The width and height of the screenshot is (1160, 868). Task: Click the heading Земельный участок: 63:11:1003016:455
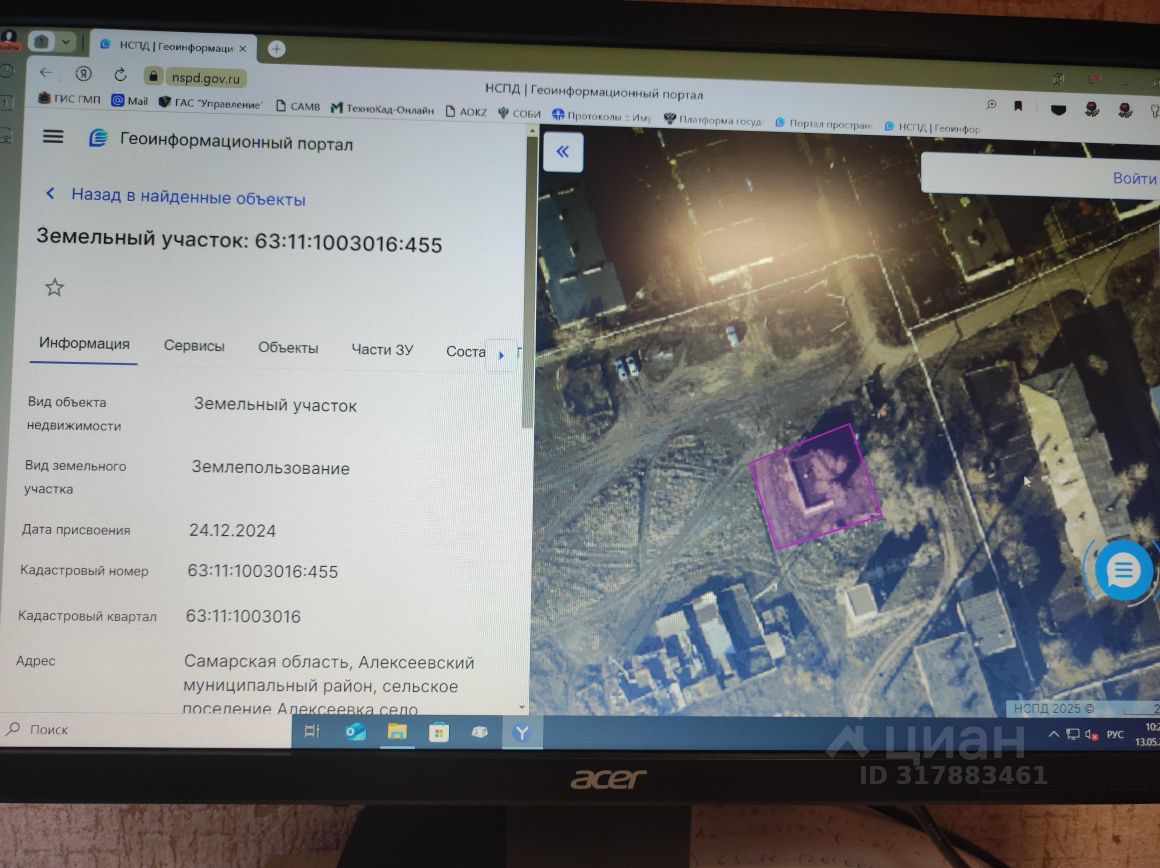[239, 240]
